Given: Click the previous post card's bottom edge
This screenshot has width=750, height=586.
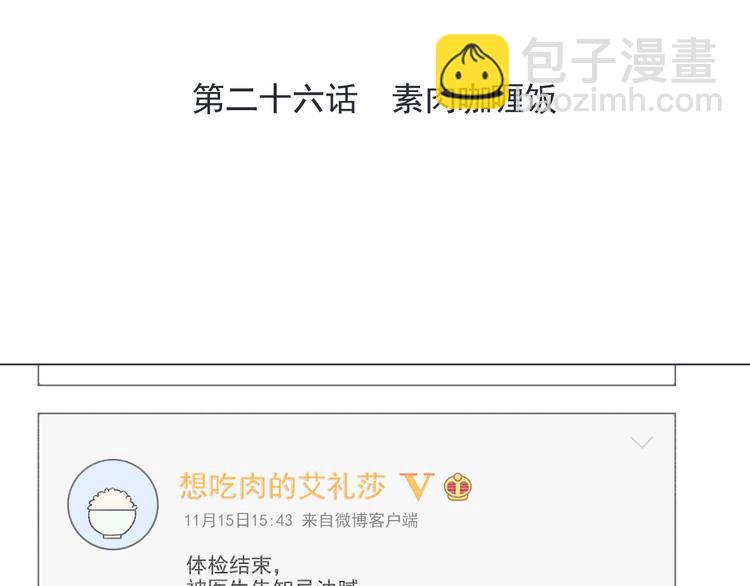Looking at the screenshot, I should [357, 385].
